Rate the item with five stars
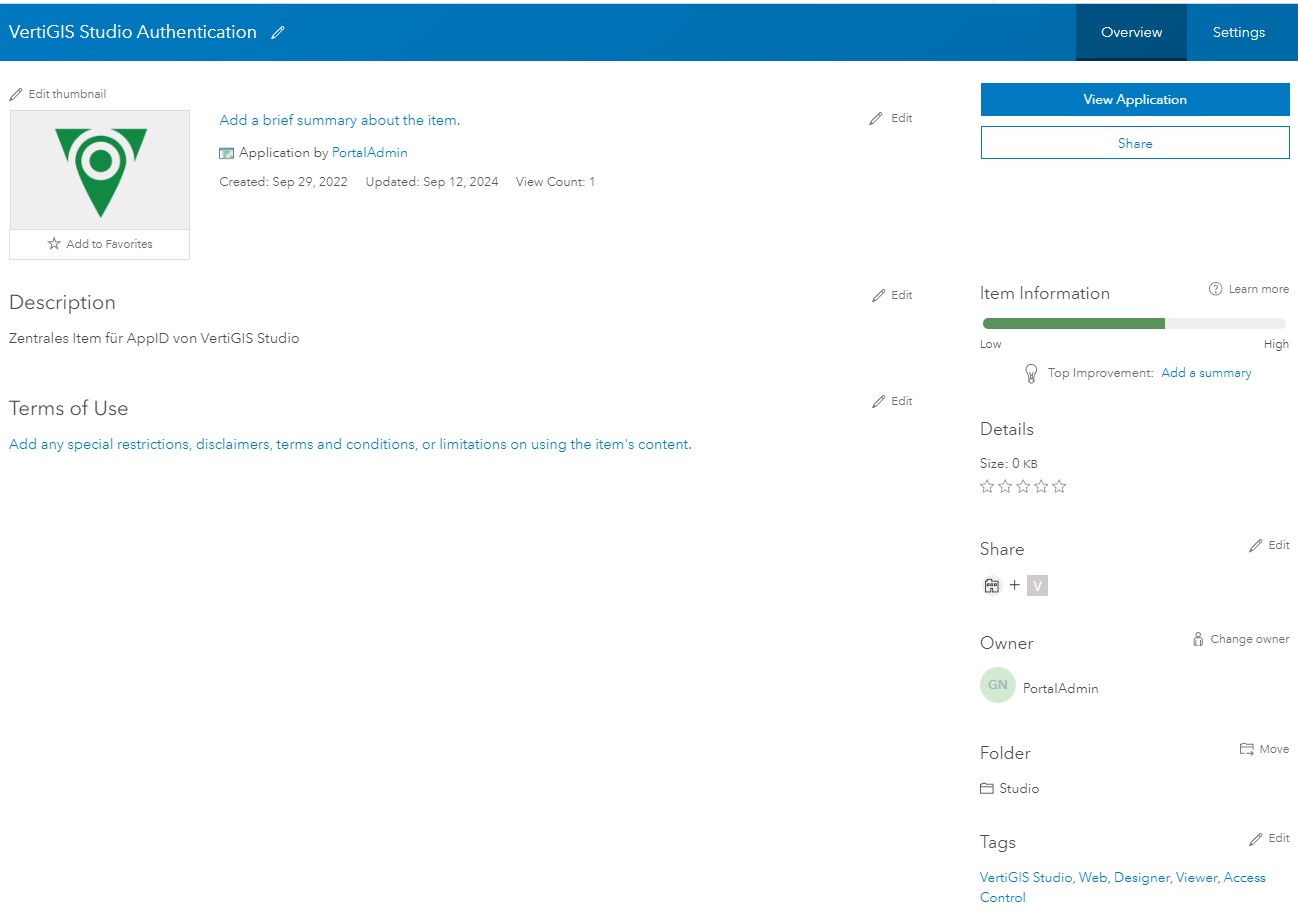This screenshot has height=911, width=1298. click(x=1059, y=486)
